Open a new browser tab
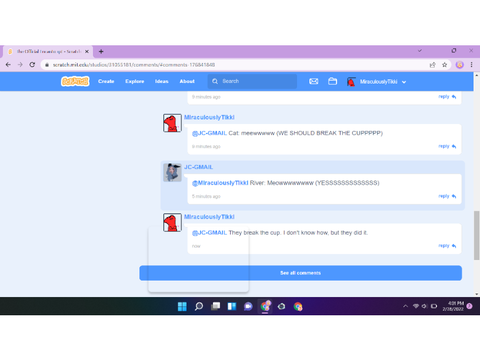 click(101, 51)
